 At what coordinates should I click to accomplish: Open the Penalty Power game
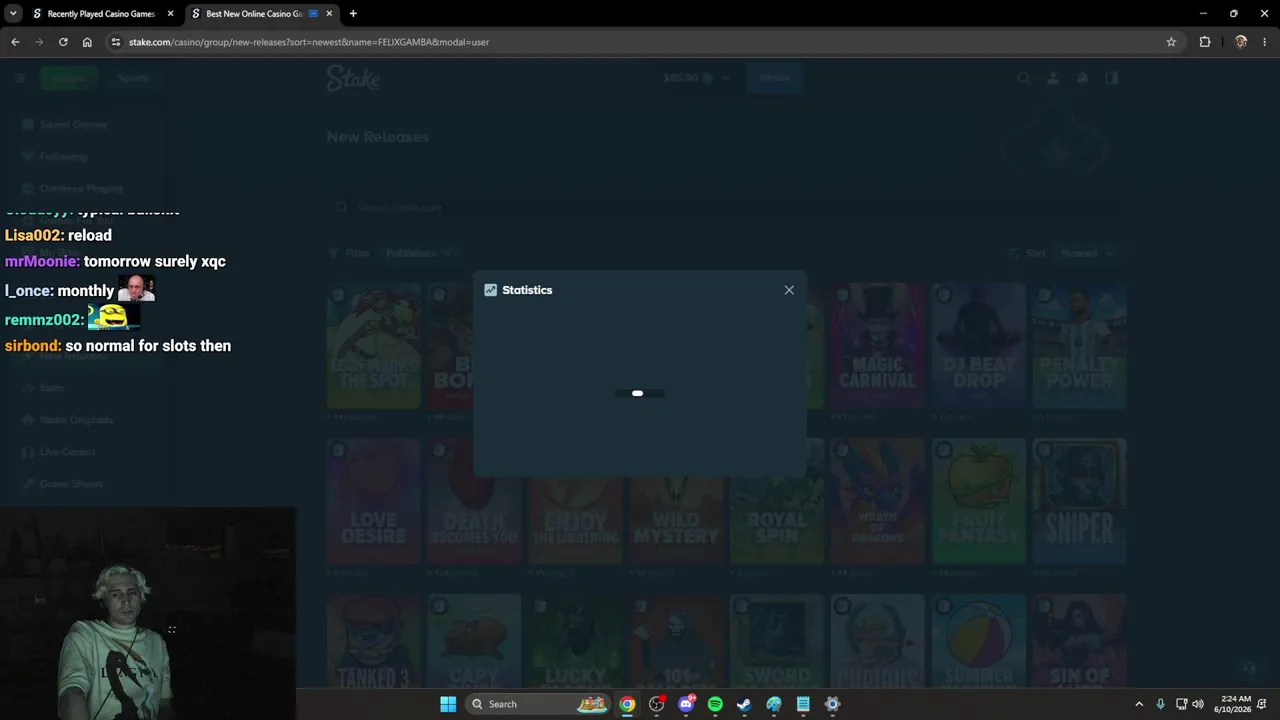coord(1079,346)
